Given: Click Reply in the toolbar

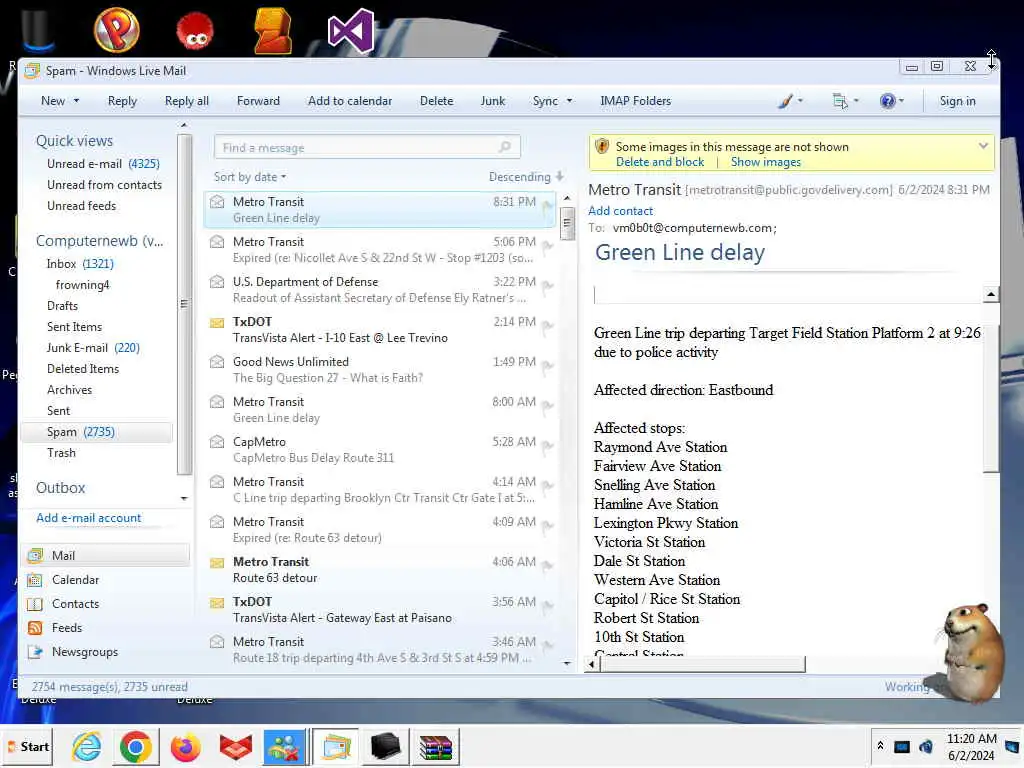Looking at the screenshot, I should pyautogui.click(x=122, y=101).
